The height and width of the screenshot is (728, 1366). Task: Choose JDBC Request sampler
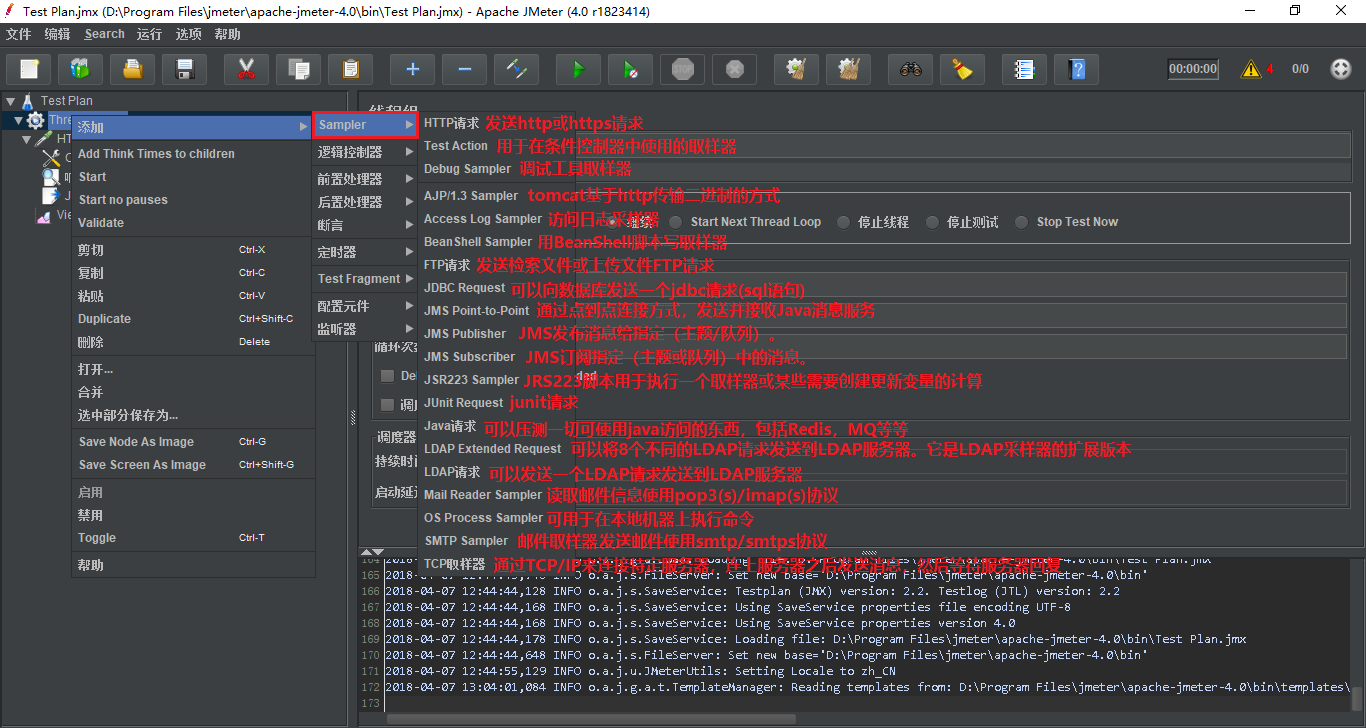pyautogui.click(x=465, y=288)
